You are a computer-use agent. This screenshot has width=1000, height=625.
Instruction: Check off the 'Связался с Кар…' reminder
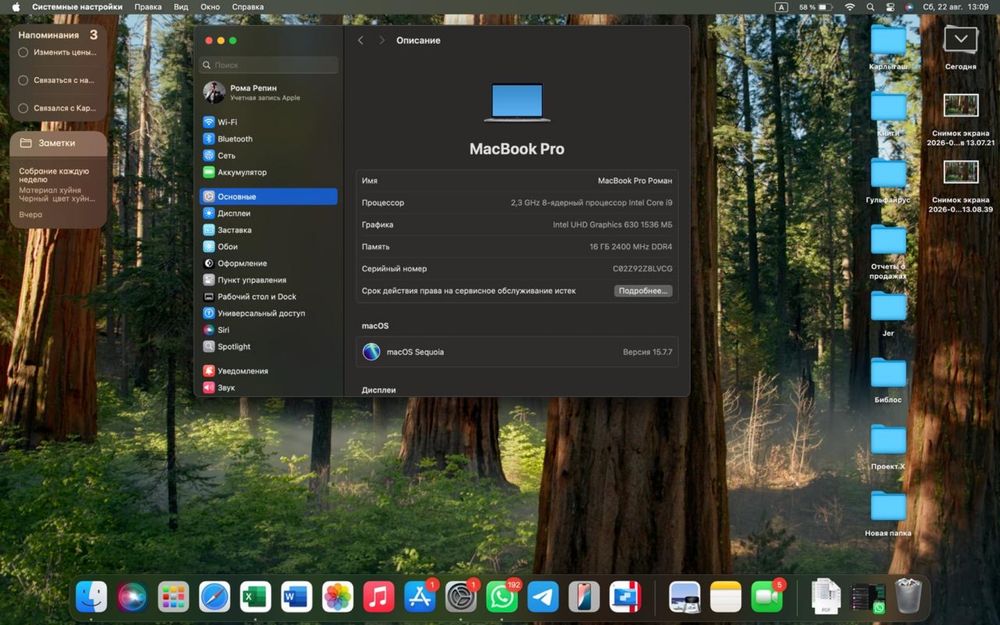pyautogui.click(x=23, y=108)
